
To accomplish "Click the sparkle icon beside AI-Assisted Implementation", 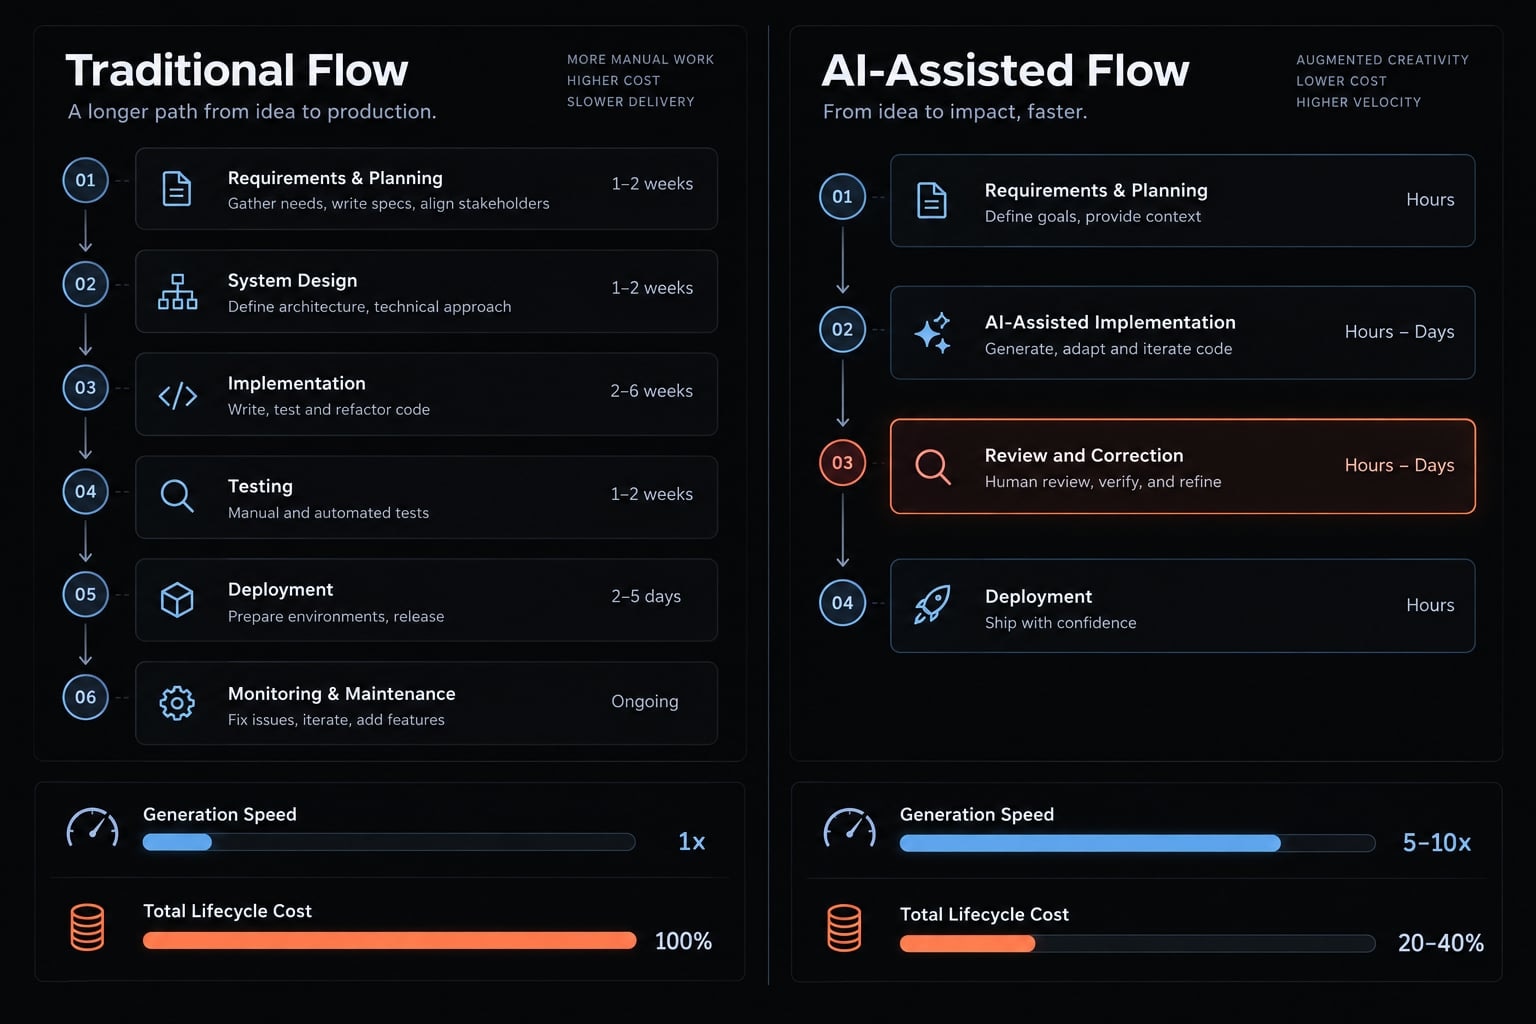I will pos(932,333).
